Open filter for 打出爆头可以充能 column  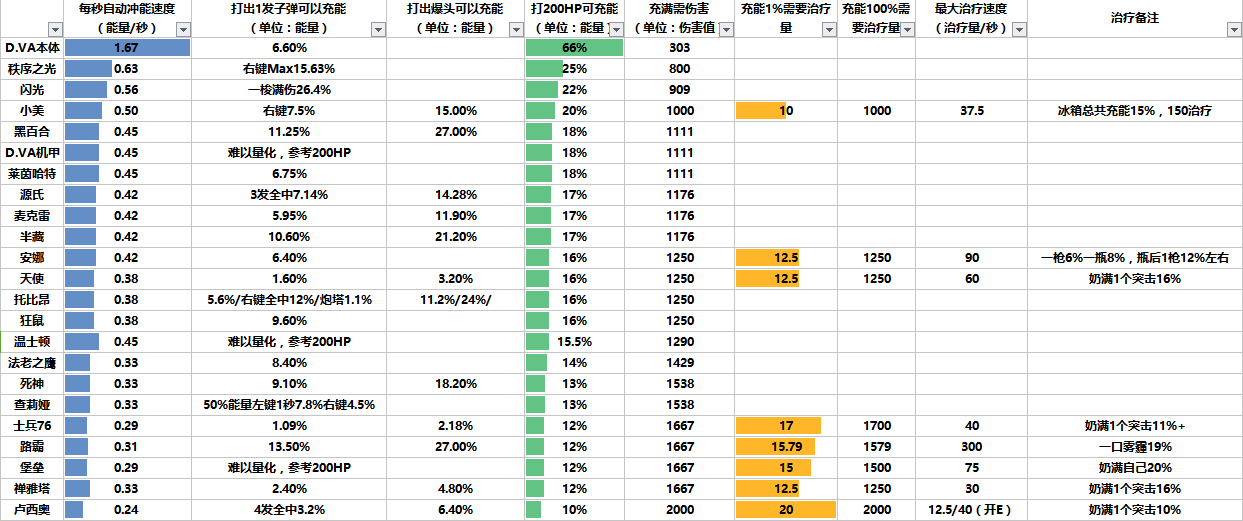pos(516,30)
